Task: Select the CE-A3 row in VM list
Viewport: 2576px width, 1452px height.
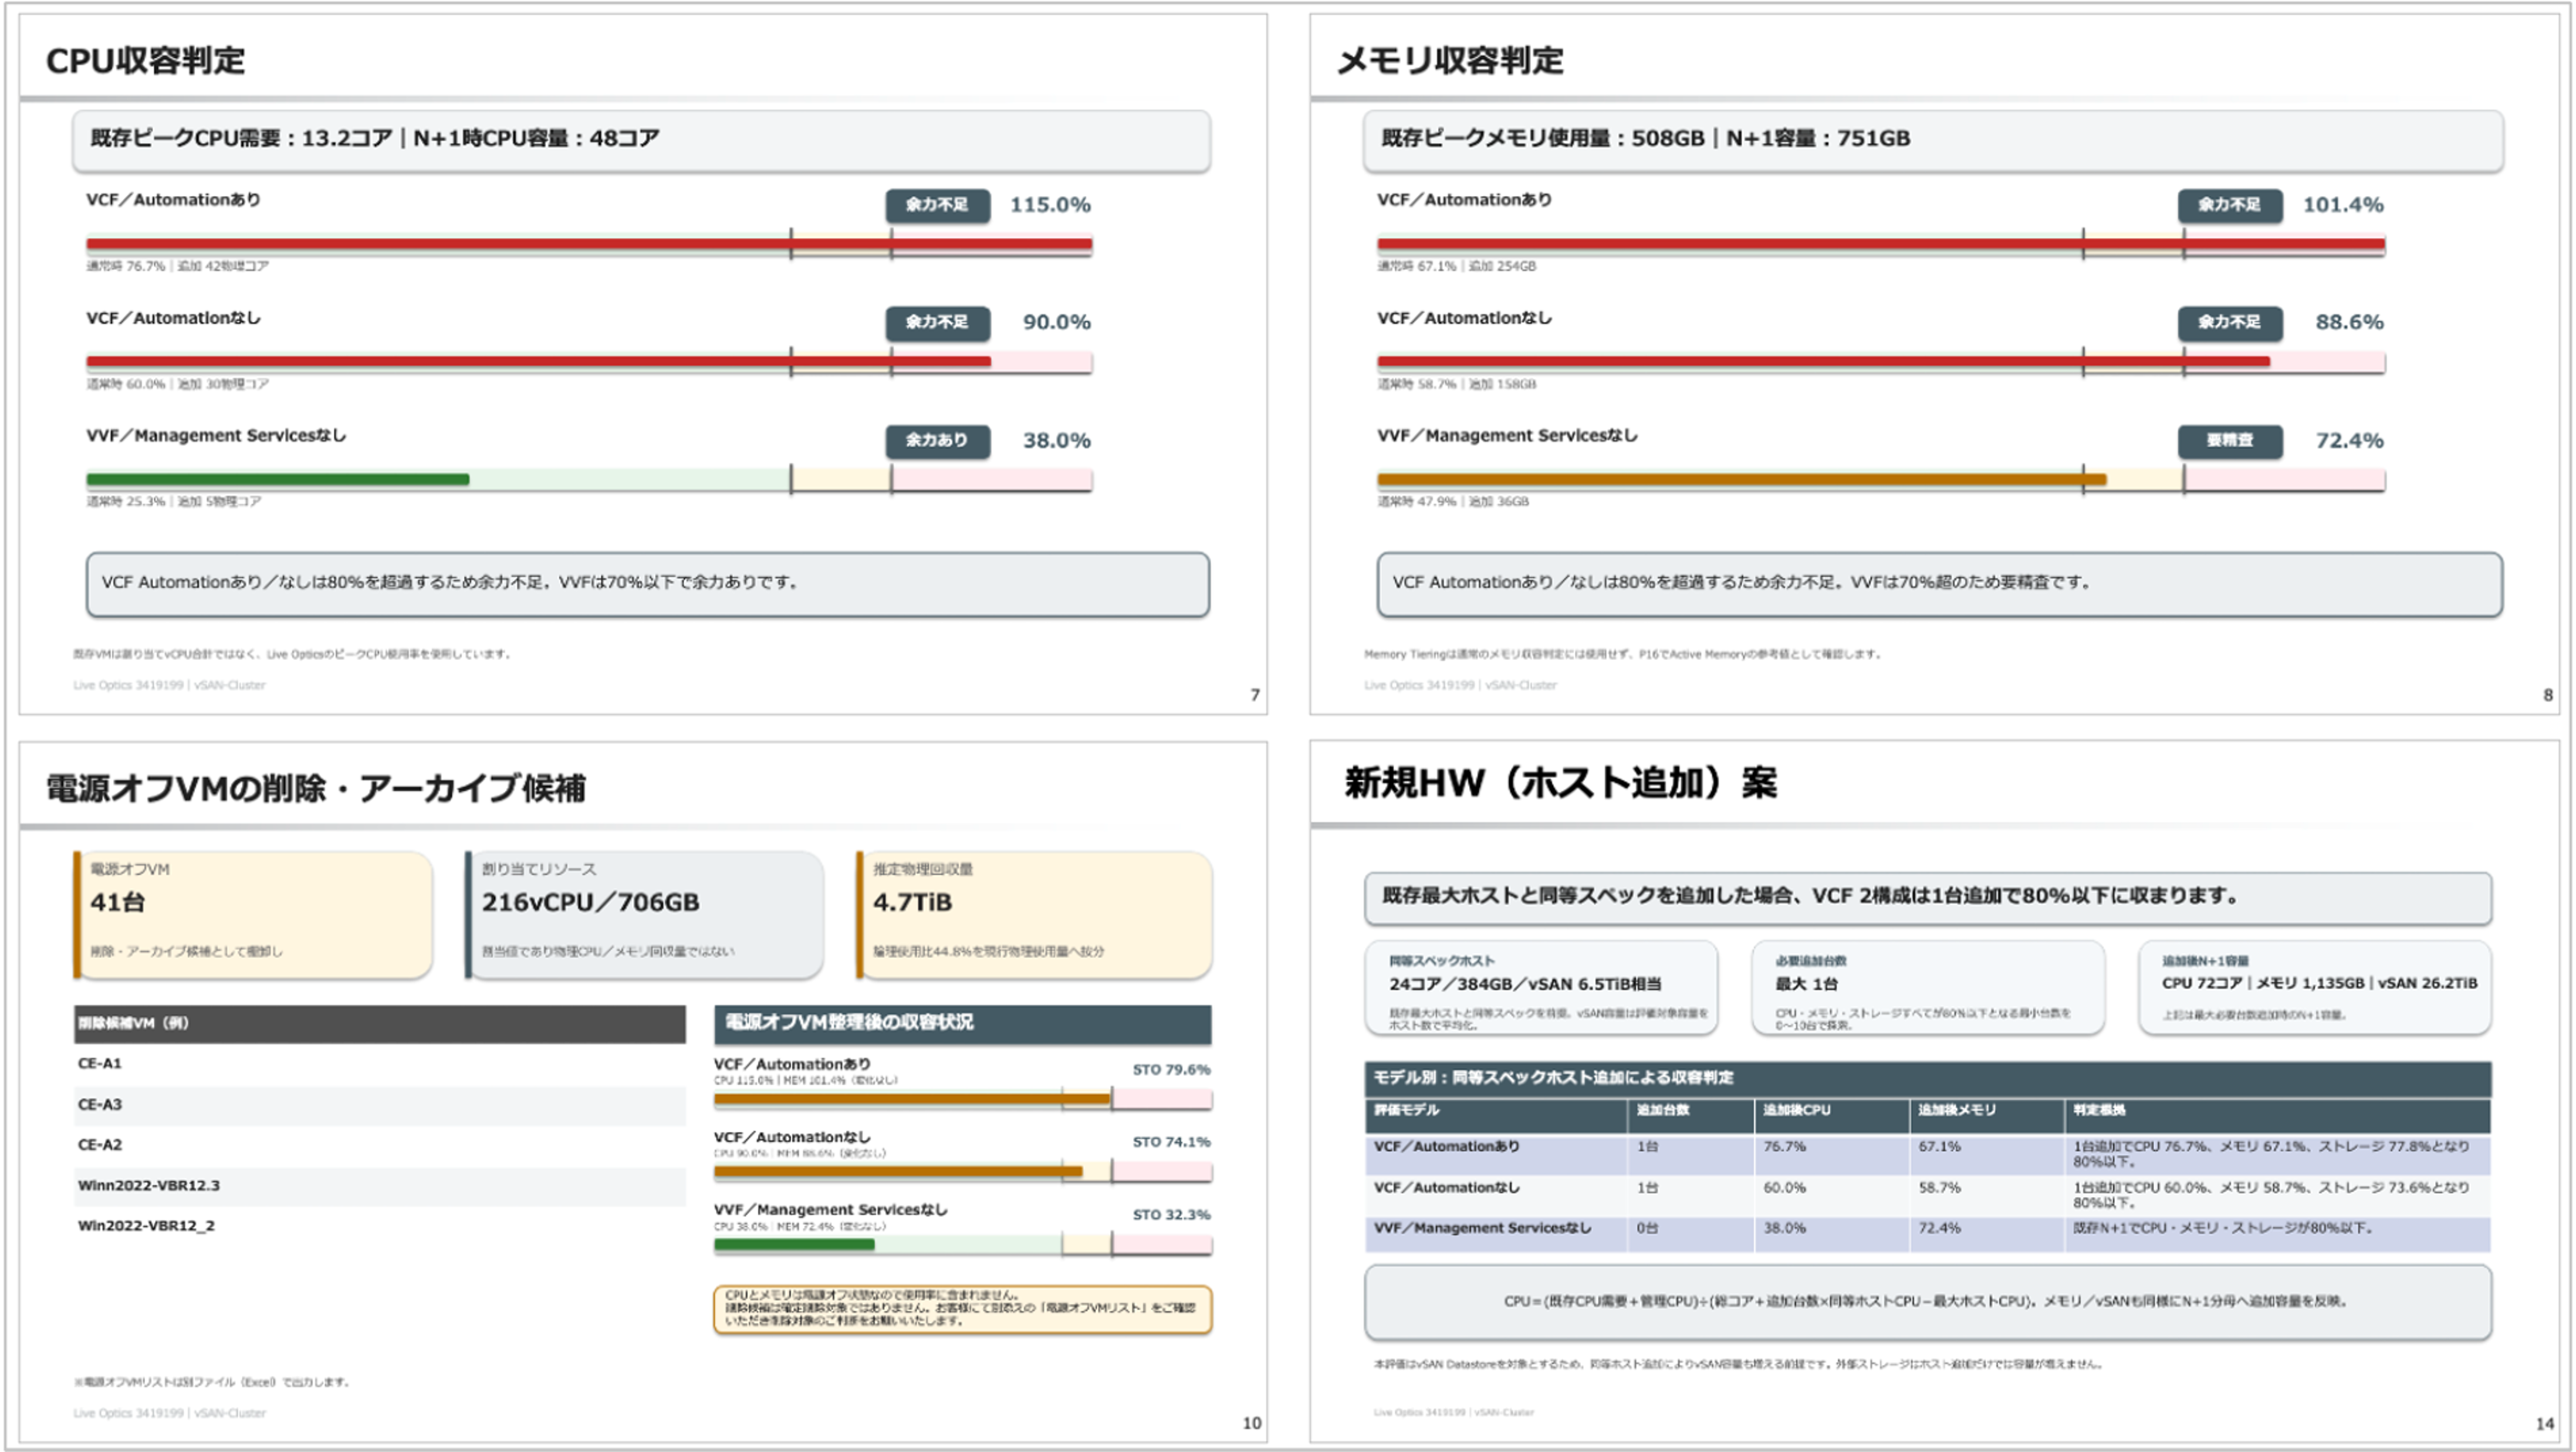Action: (380, 1105)
